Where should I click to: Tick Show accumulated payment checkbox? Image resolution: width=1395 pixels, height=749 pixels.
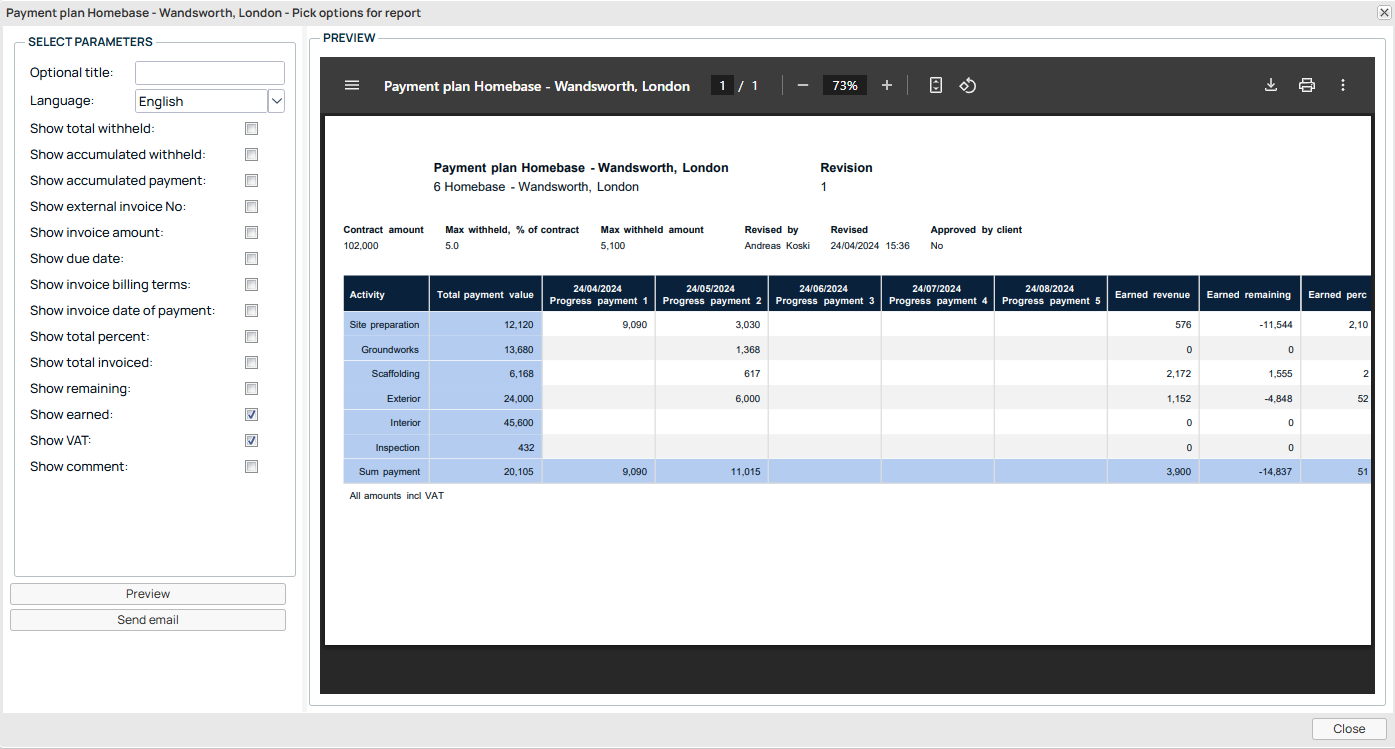click(x=252, y=181)
